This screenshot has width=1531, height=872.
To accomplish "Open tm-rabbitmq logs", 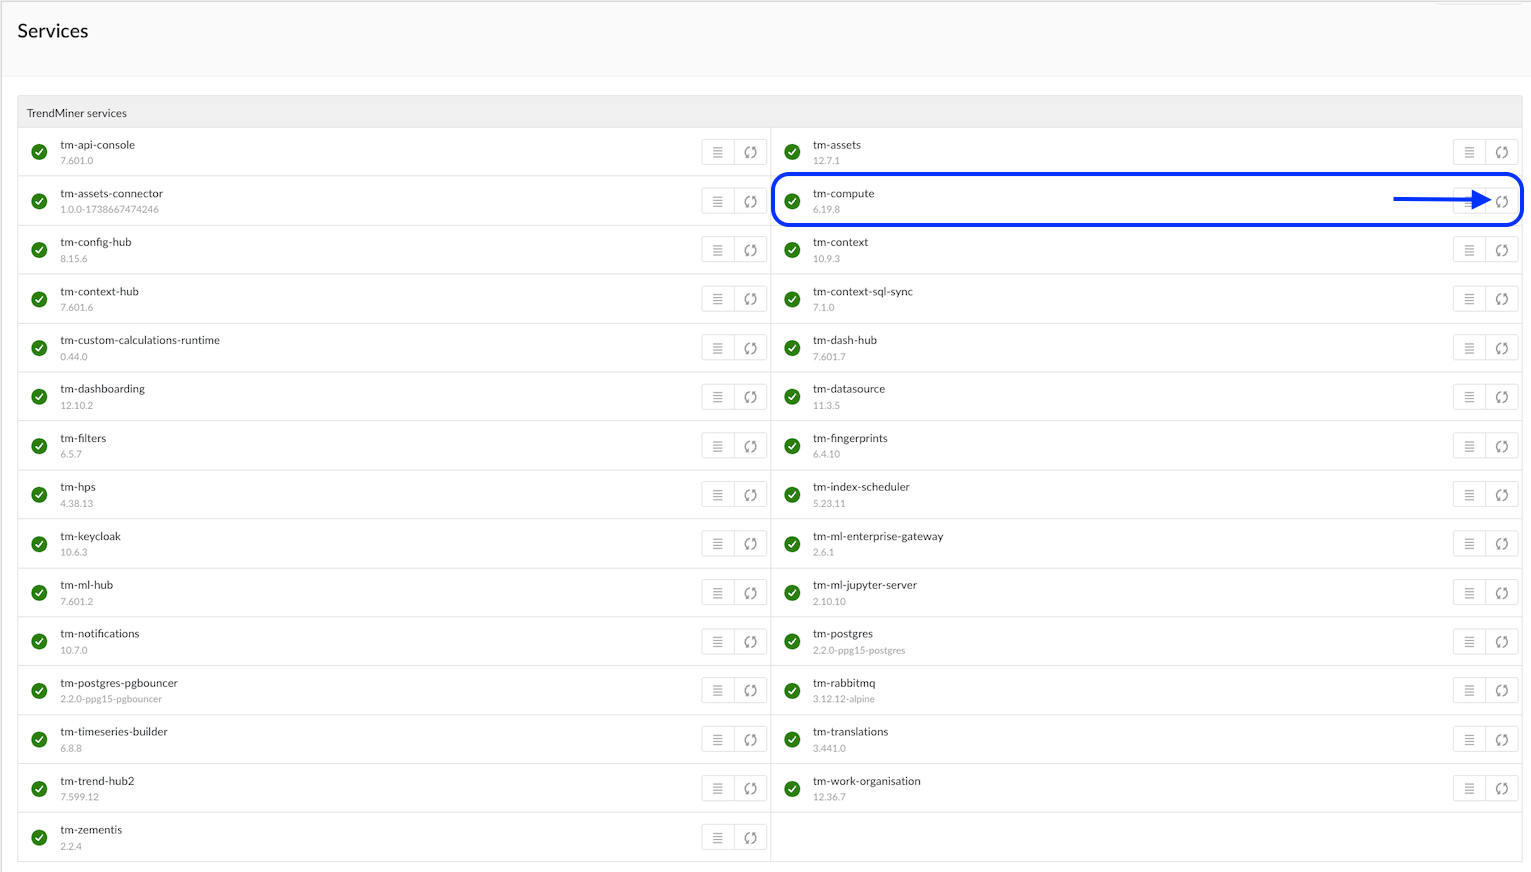I will pos(1469,691).
